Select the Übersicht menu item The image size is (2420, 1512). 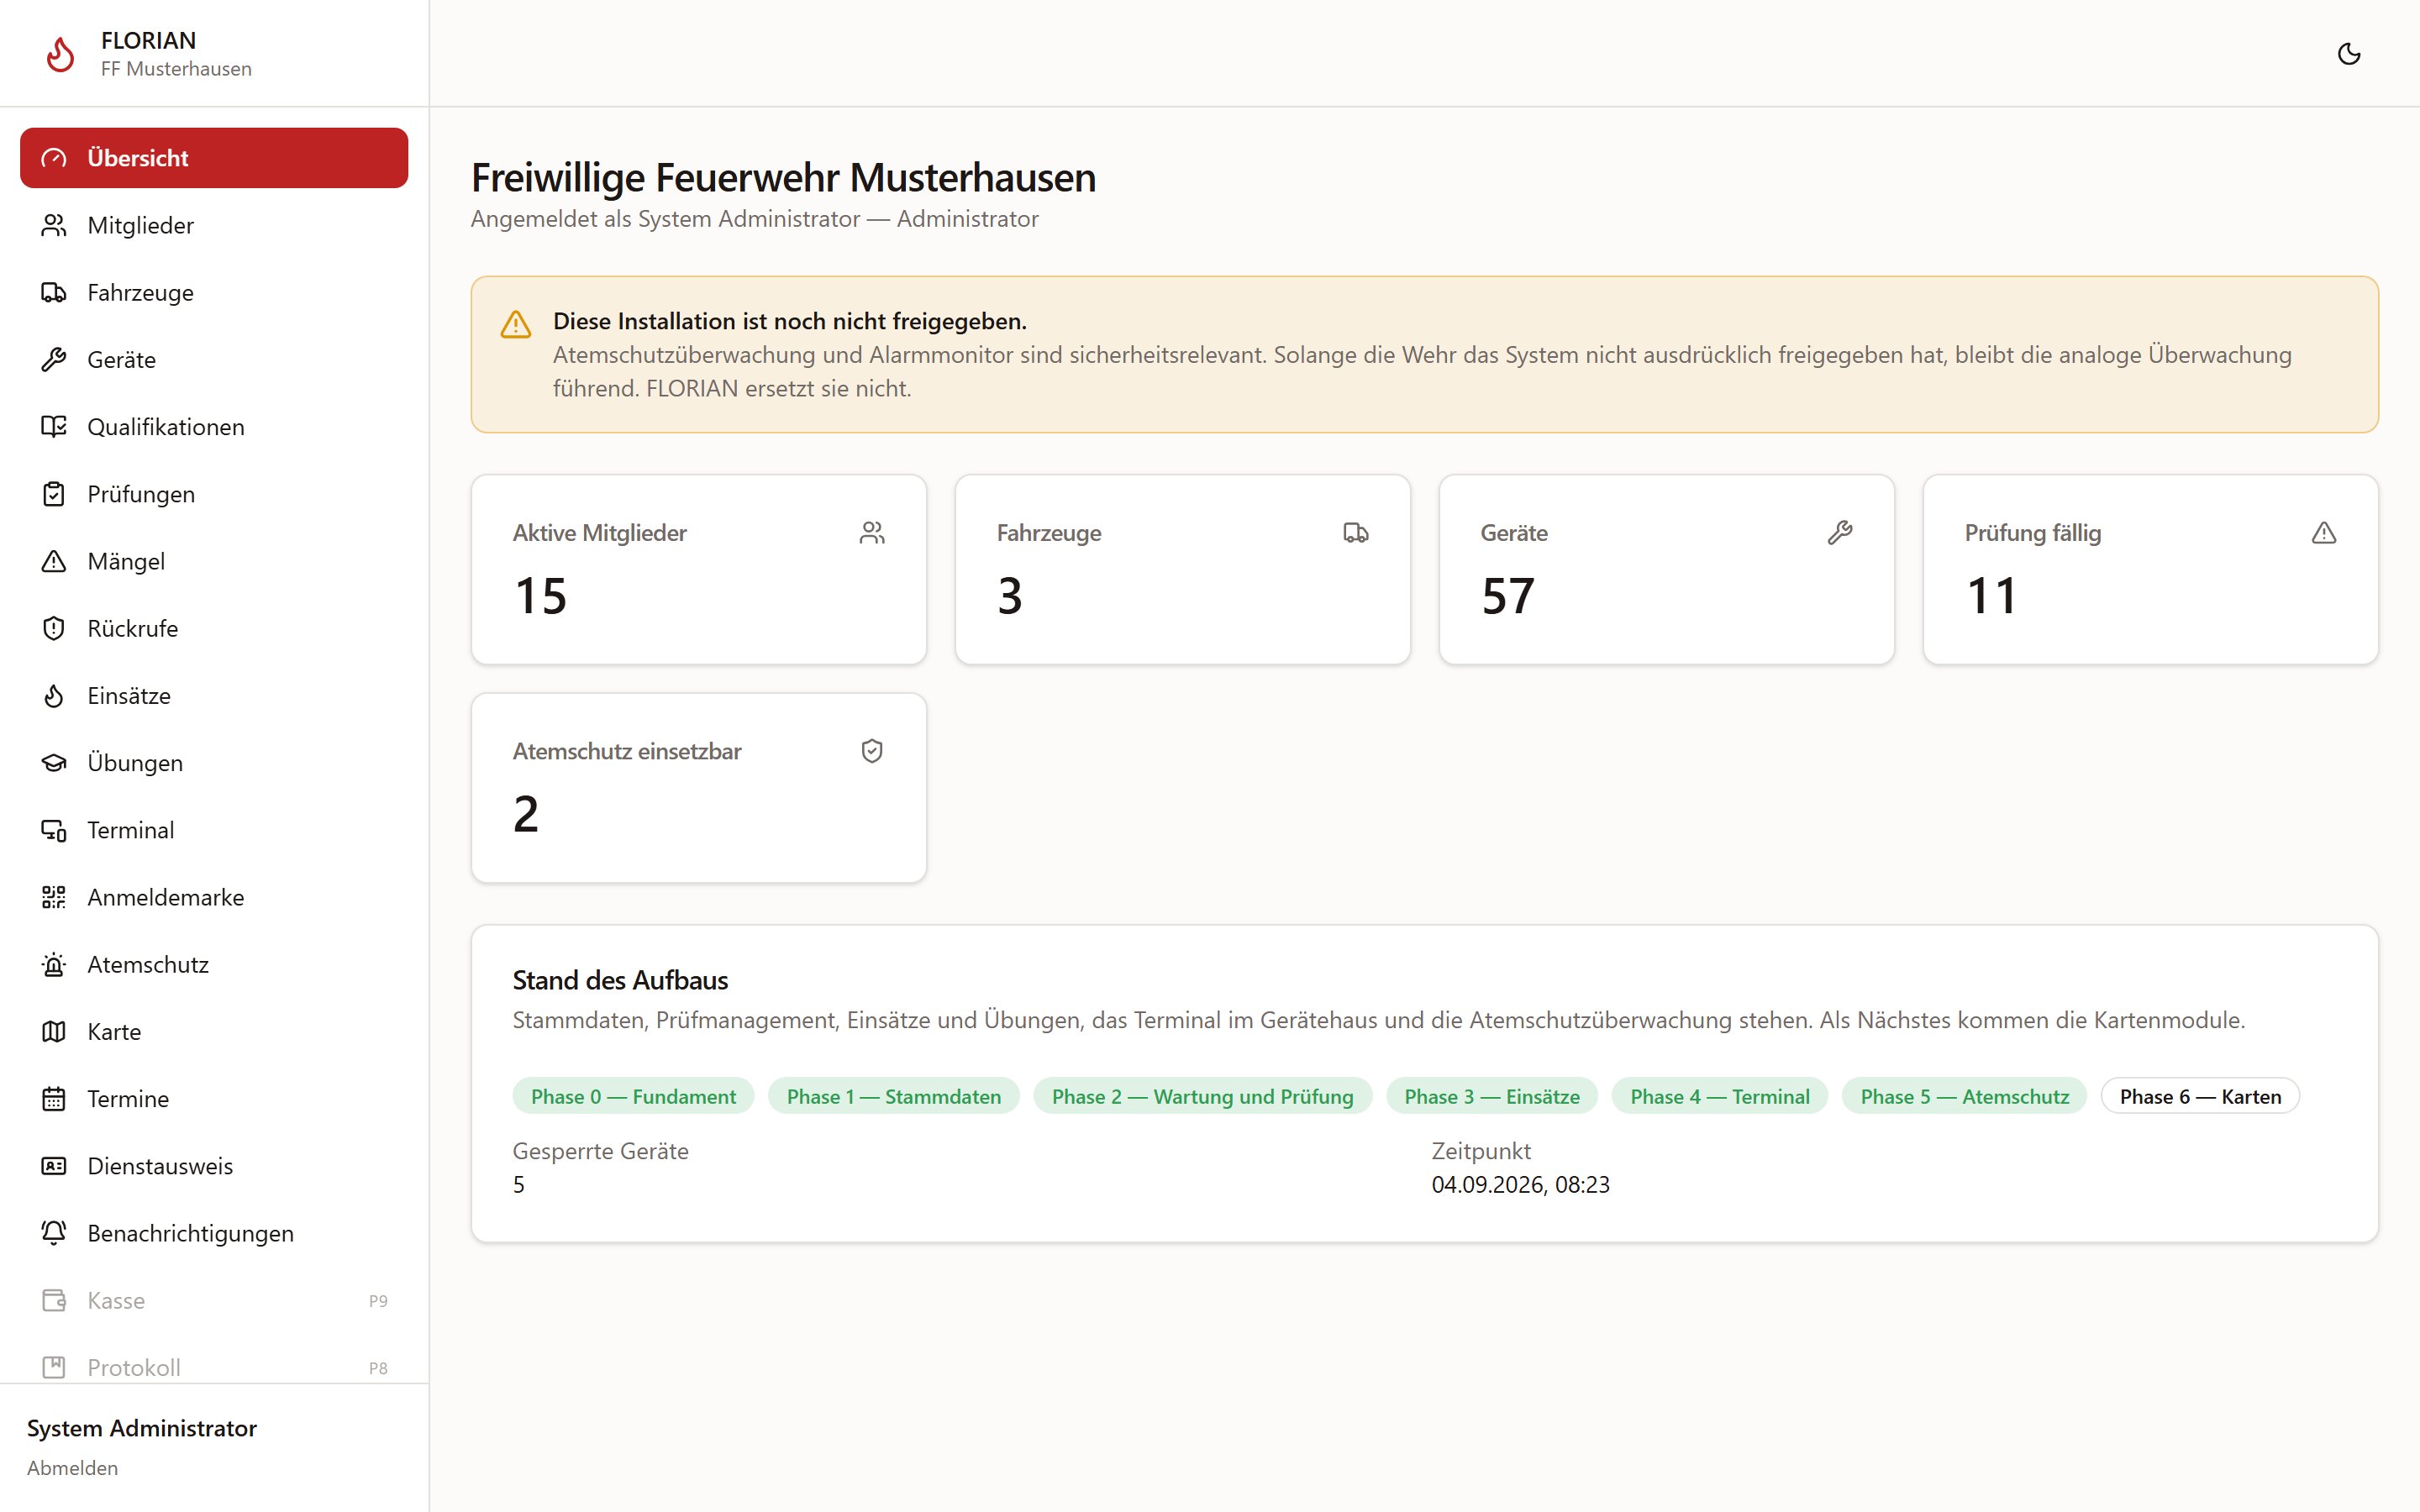tap(214, 158)
